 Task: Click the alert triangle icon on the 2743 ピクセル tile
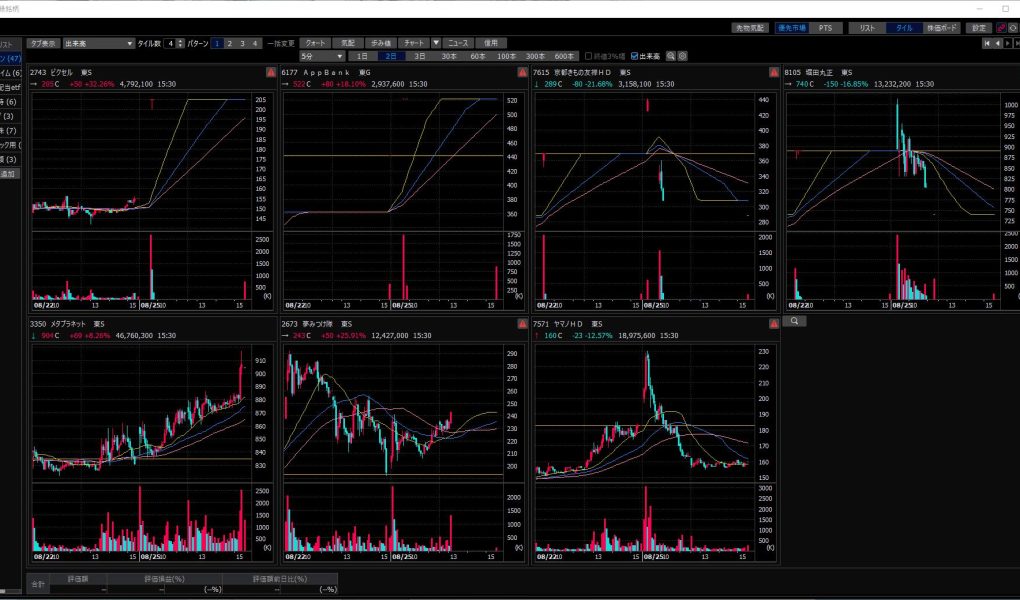(x=270, y=73)
